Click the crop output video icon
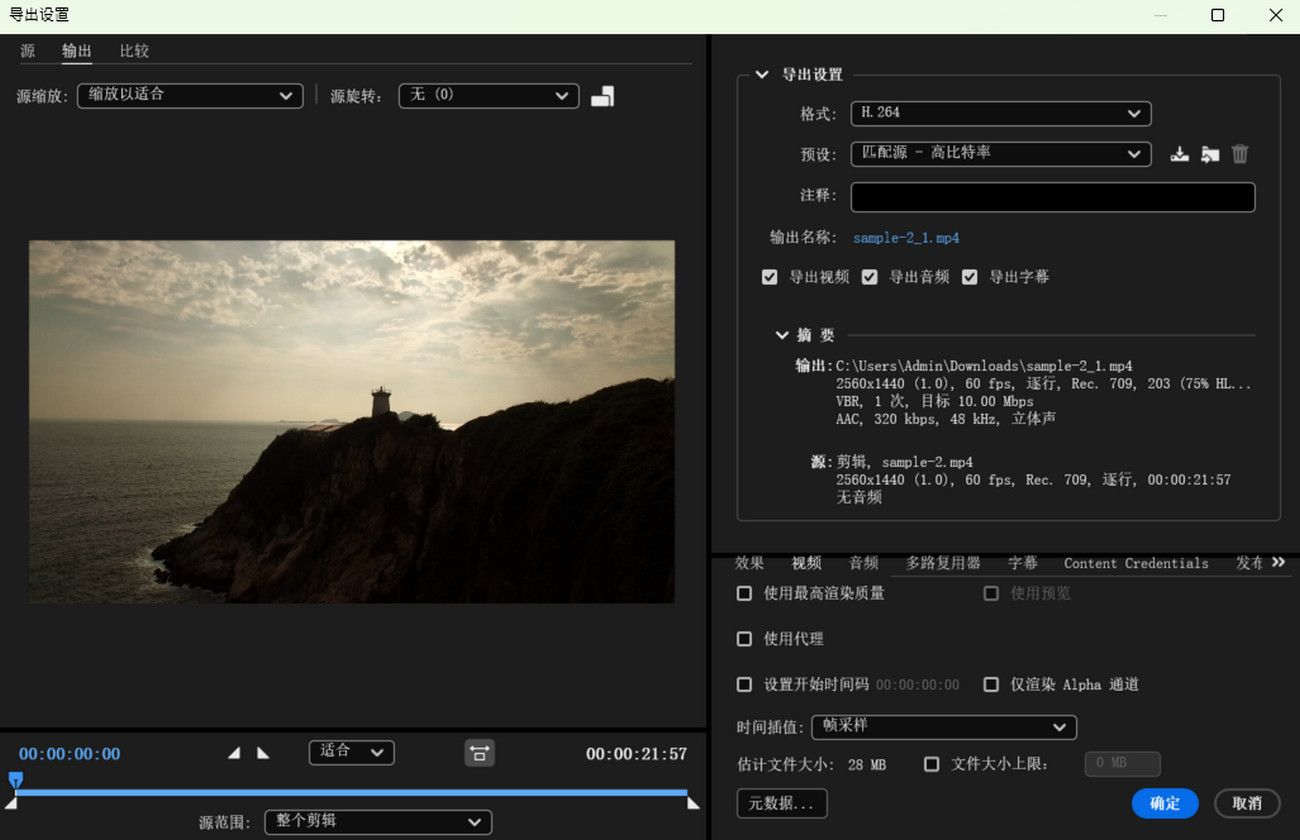Viewport: 1300px width, 840px height. [x=602, y=96]
